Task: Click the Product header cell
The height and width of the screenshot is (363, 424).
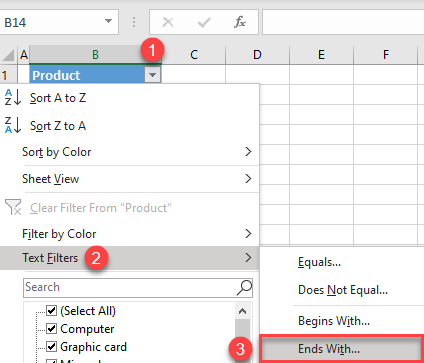Action: [x=87, y=75]
